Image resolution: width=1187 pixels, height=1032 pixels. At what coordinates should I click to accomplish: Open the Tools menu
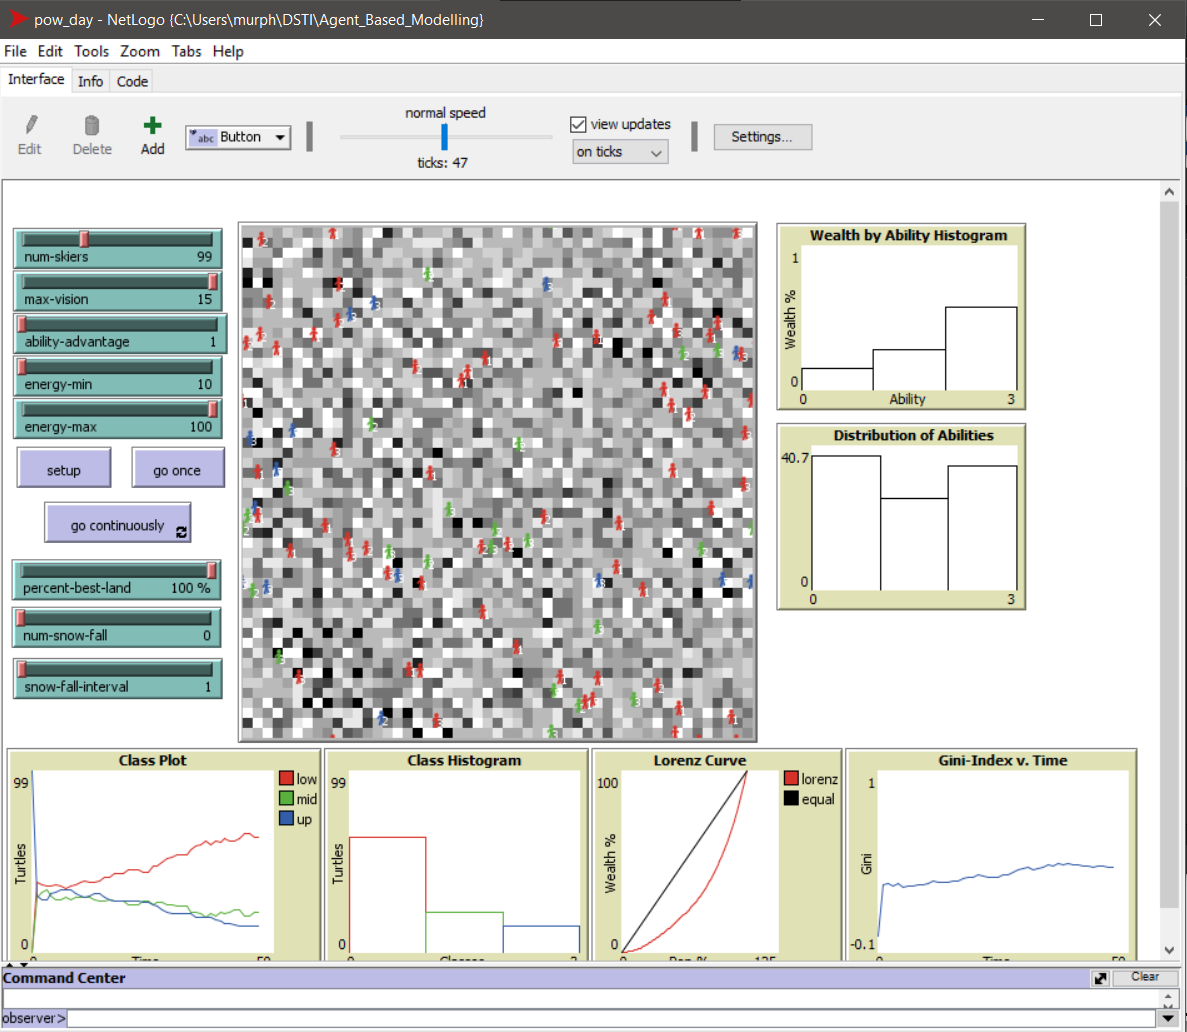tap(91, 51)
